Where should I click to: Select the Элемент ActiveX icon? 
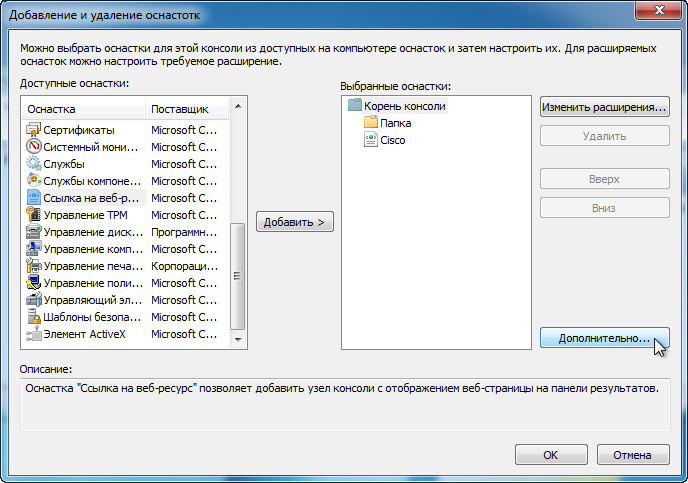point(33,334)
